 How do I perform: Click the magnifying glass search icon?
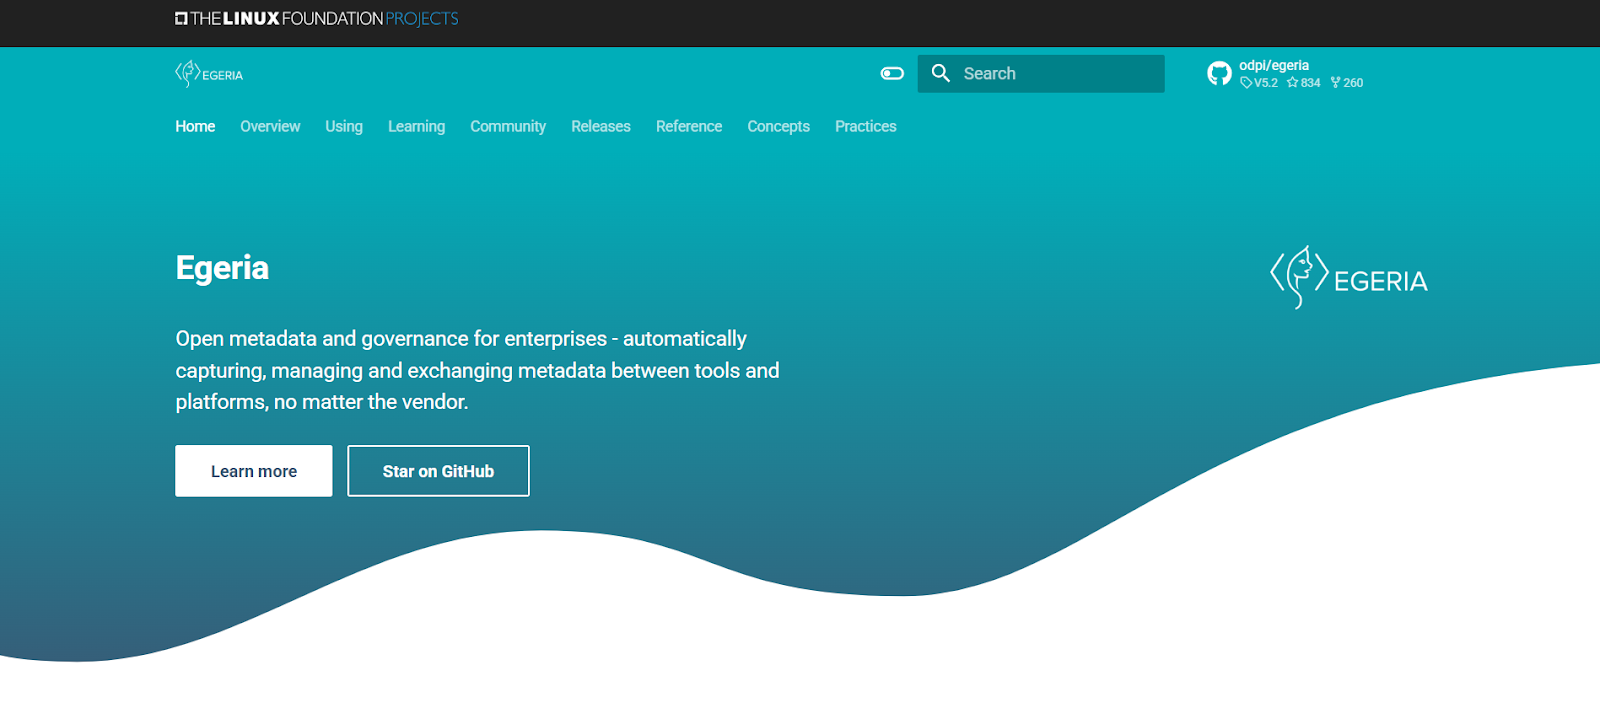click(940, 73)
